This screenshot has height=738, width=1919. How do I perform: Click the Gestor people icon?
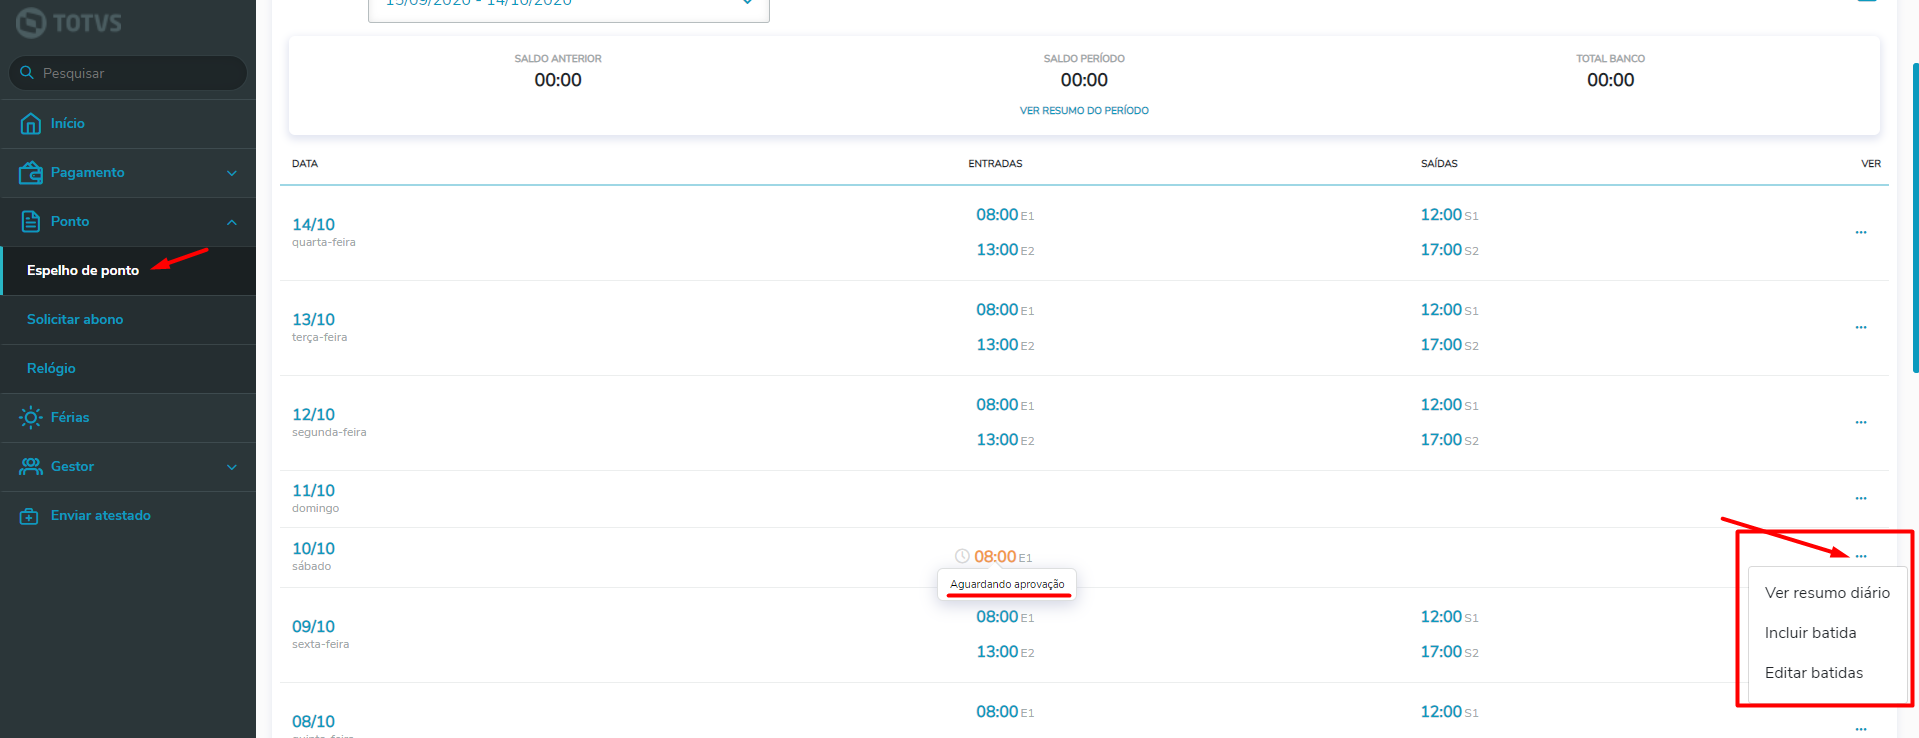click(x=31, y=466)
